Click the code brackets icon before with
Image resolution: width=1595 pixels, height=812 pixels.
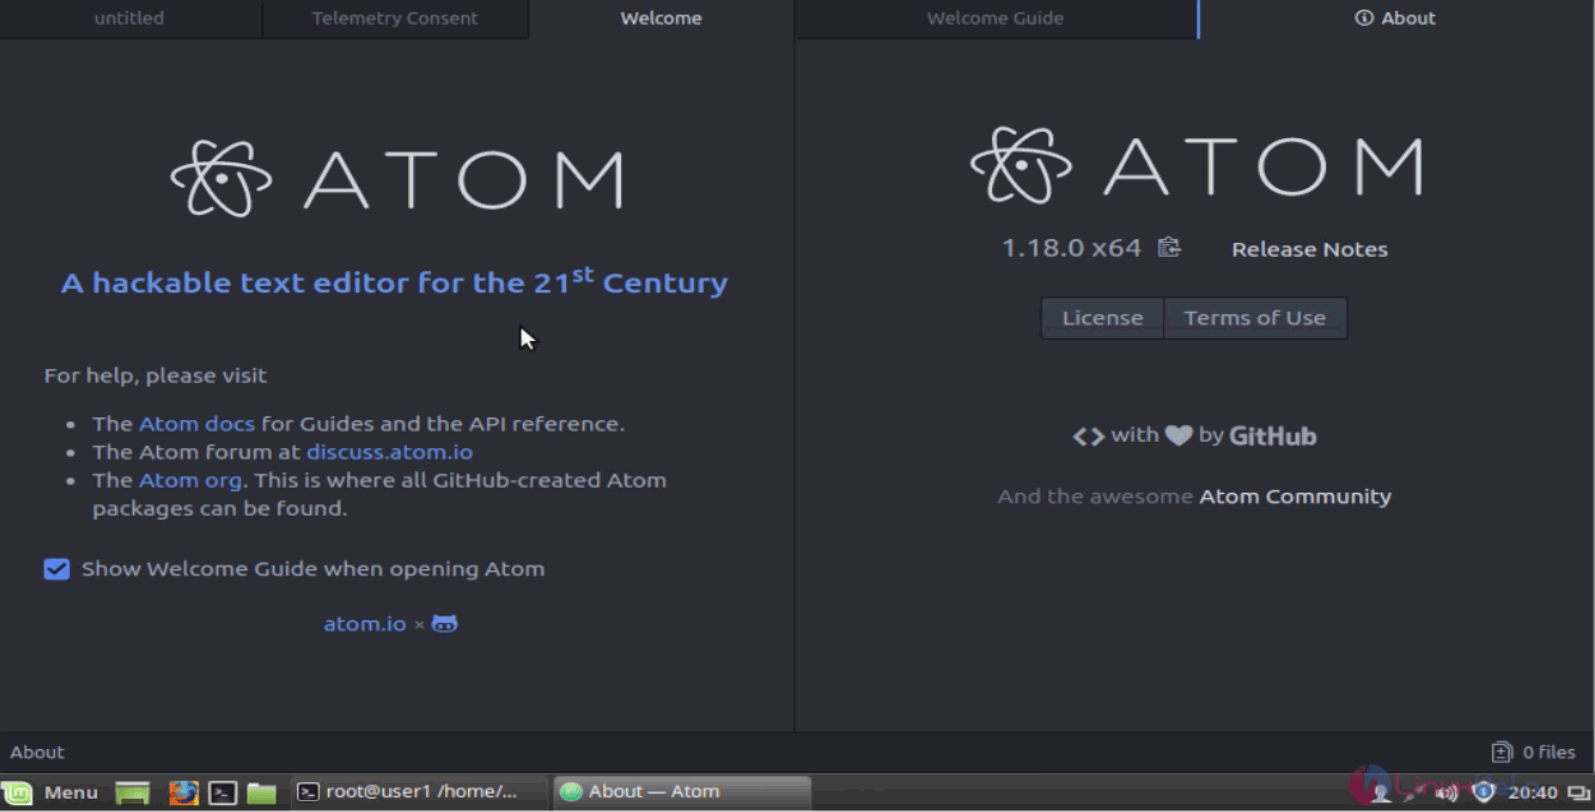coord(1088,436)
